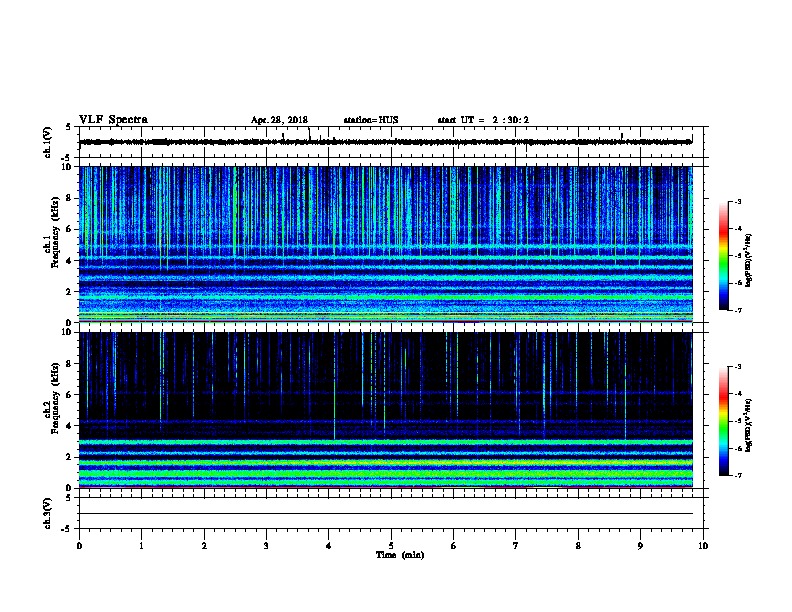This screenshot has height=612, width=792.
Task: Click the ch.2 spectrogram color scale bar
Action: (724, 421)
